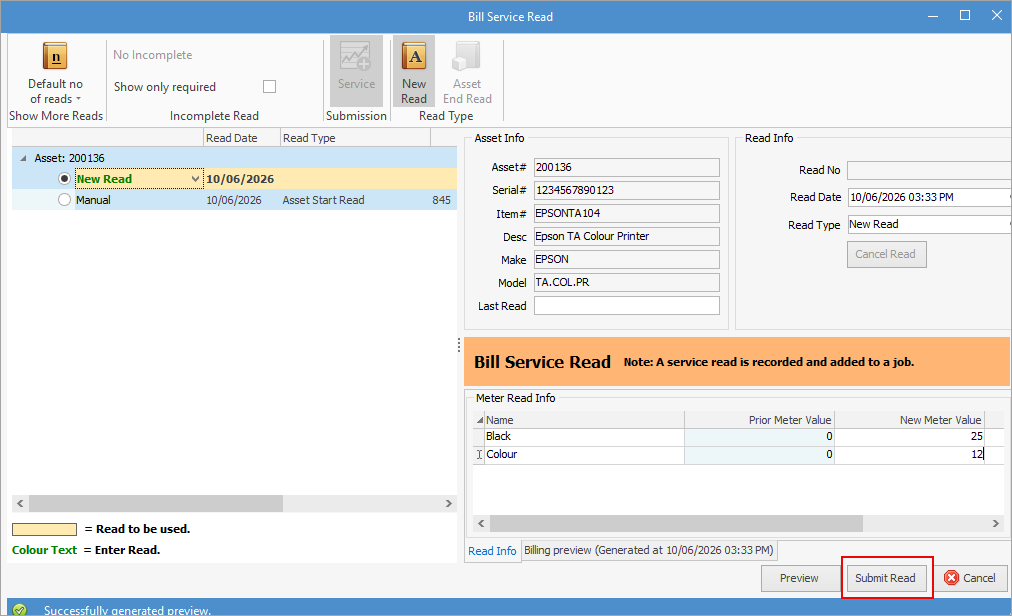Click the Colour prior meter value cell
The width and height of the screenshot is (1012, 616).
[x=759, y=455]
